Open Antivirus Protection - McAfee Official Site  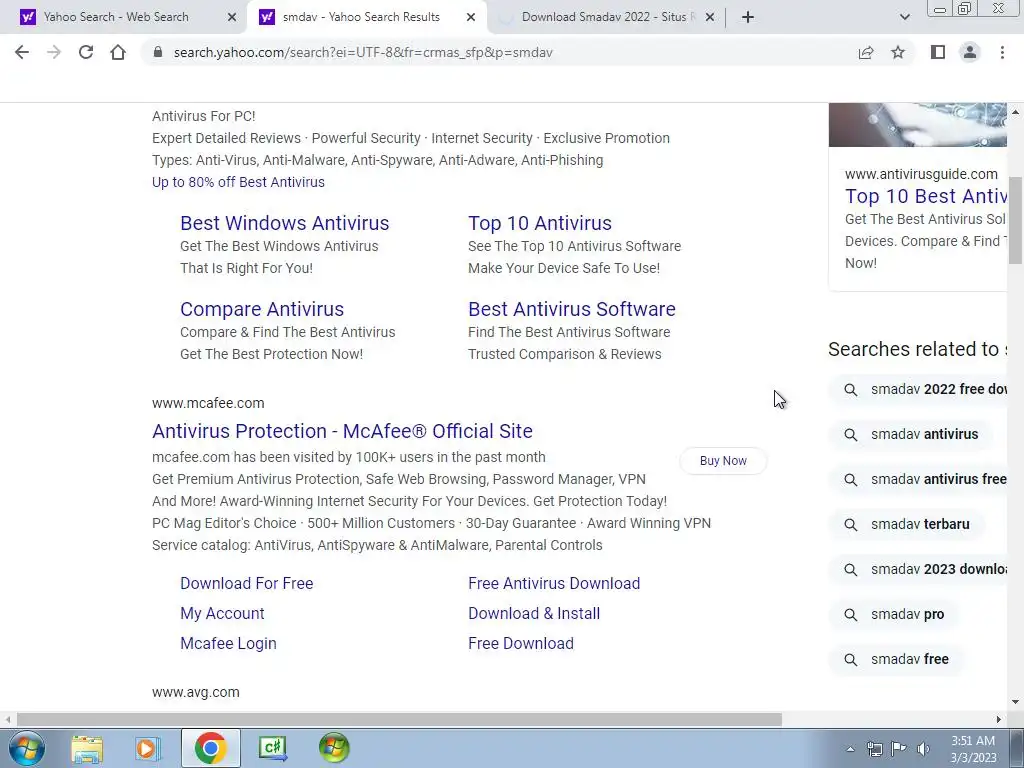342,431
